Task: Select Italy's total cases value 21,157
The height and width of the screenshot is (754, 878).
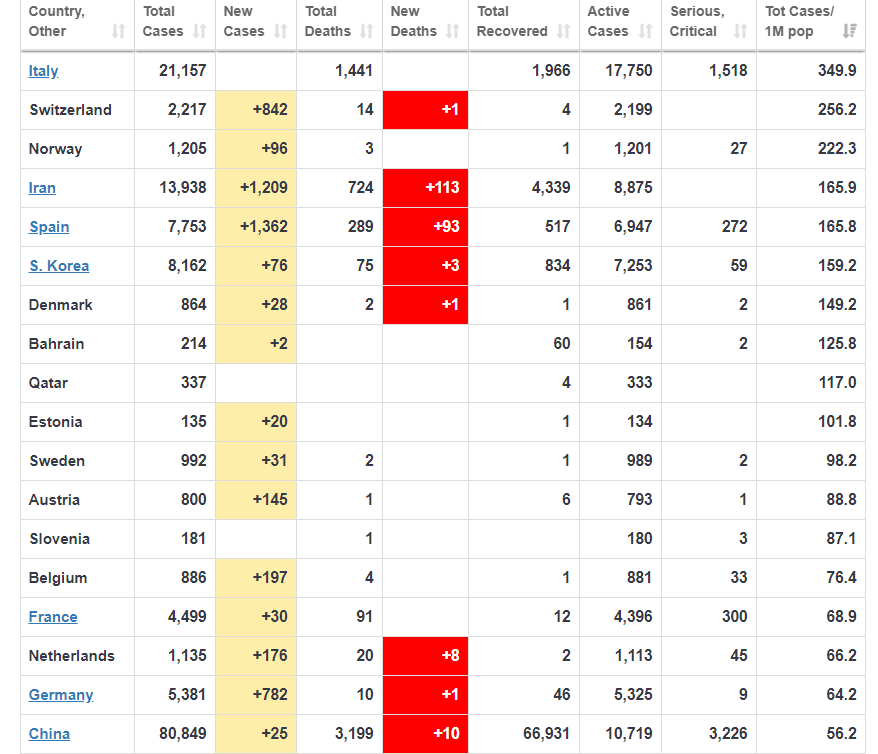Action: [x=183, y=71]
